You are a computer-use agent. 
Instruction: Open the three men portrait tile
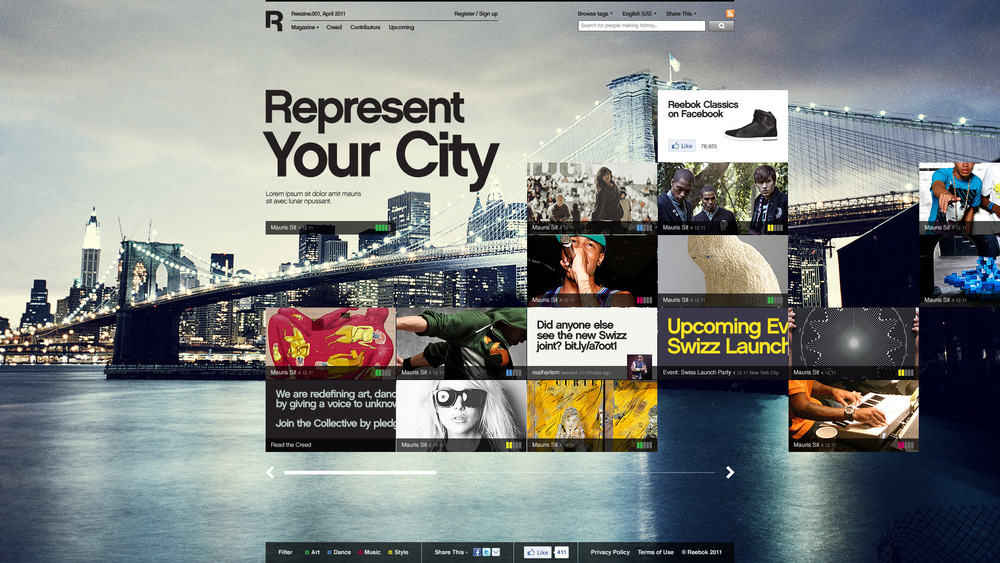point(723,198)
